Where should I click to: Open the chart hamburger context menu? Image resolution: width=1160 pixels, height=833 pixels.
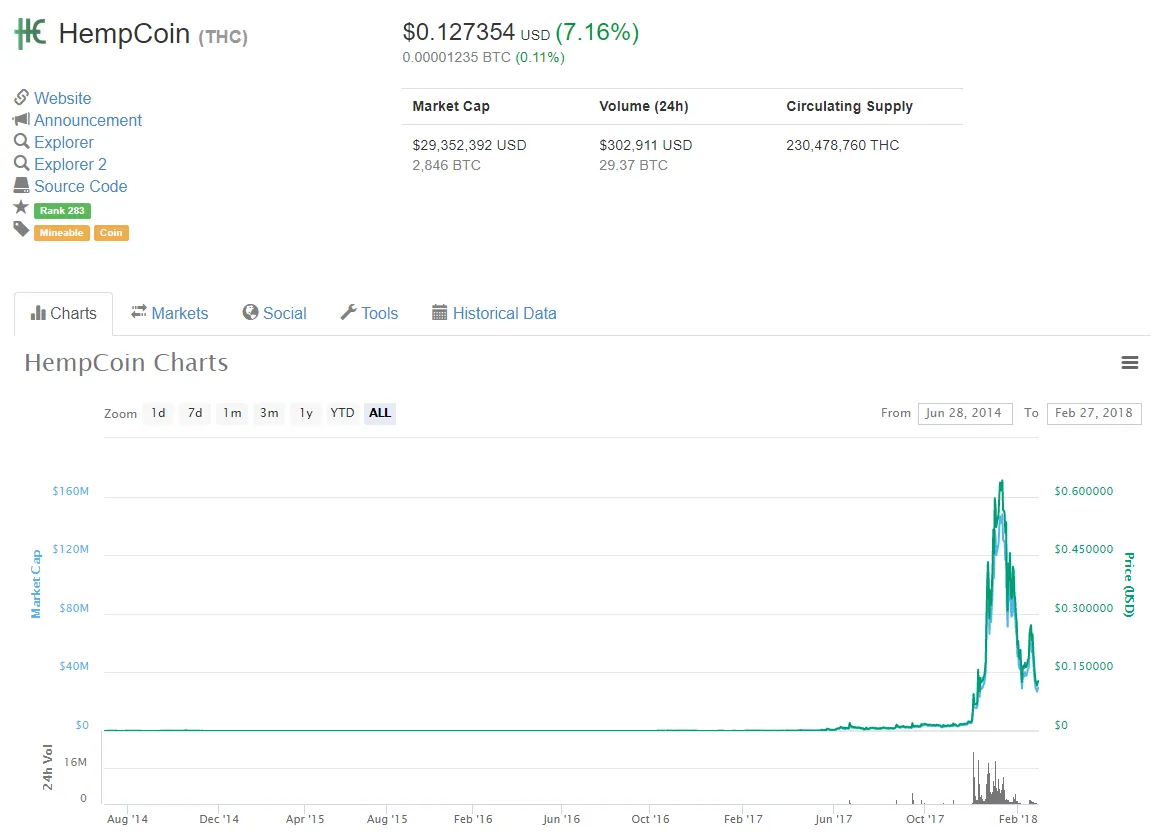[x=1130, y=362]
